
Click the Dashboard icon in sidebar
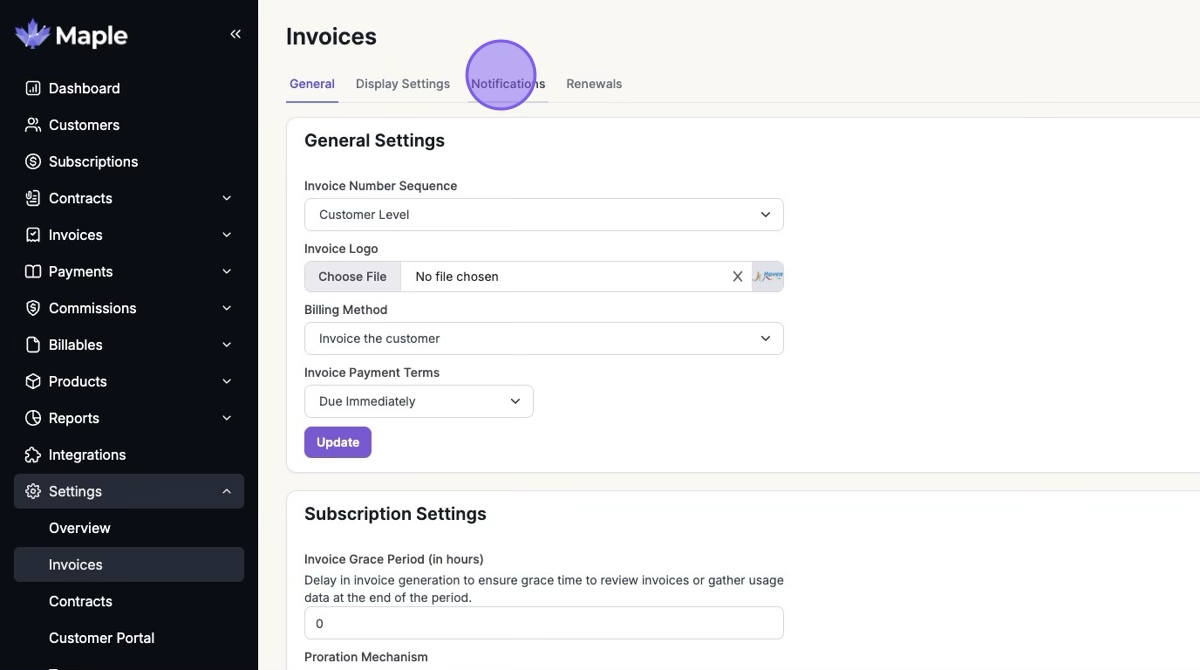(33, 88)
